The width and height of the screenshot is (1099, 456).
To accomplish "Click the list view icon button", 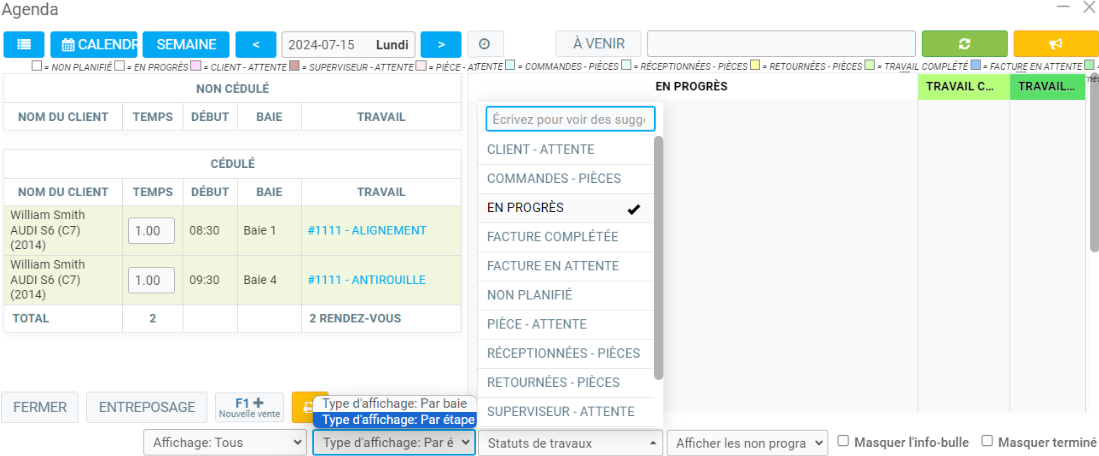I will pos(24,45).
